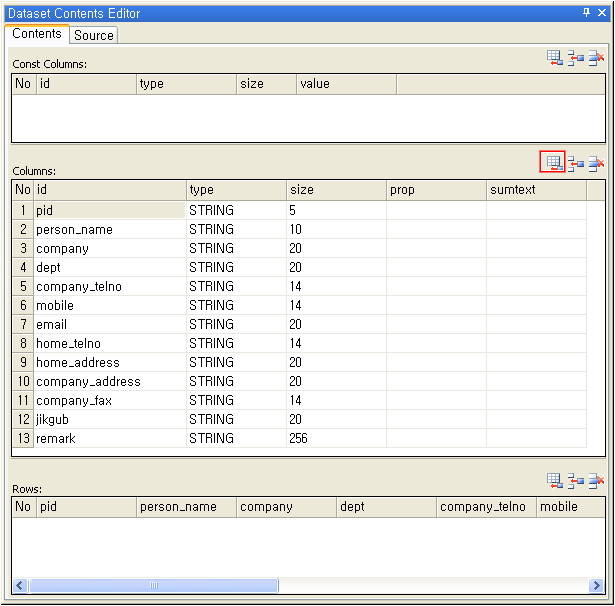The height and width of the screenshot is (606, 615).
Task: Click the add icon for Const Columns
Action: tap(554, 58)
